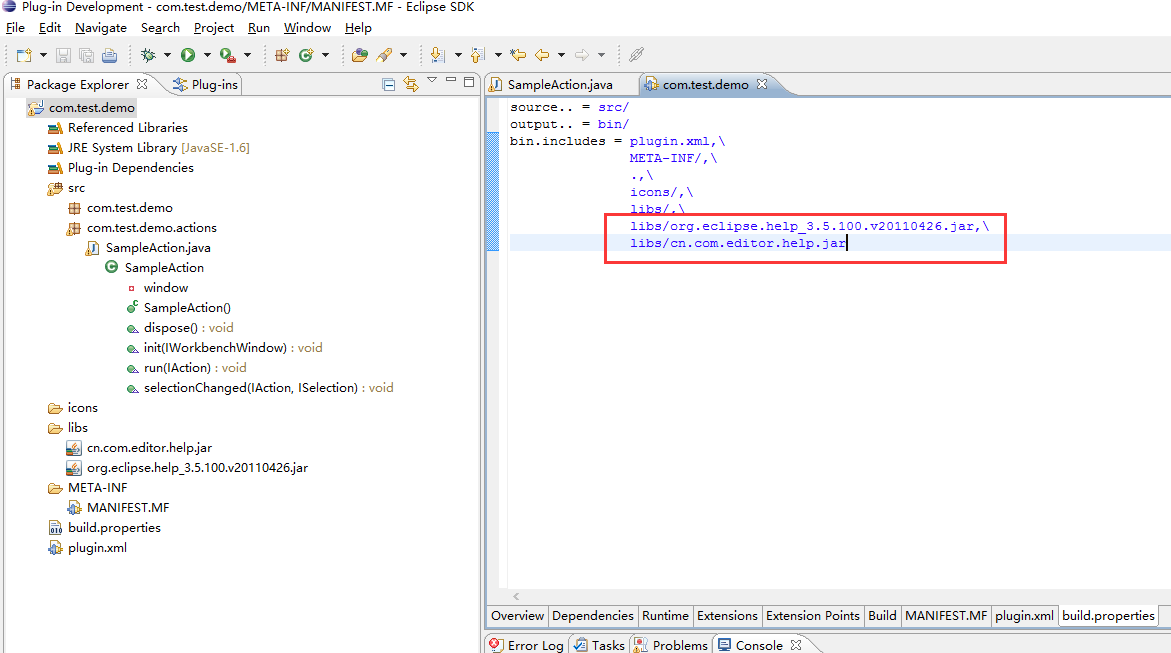Open the Search menu
The height and width of the screenshot is (653, 1171).
161,28
